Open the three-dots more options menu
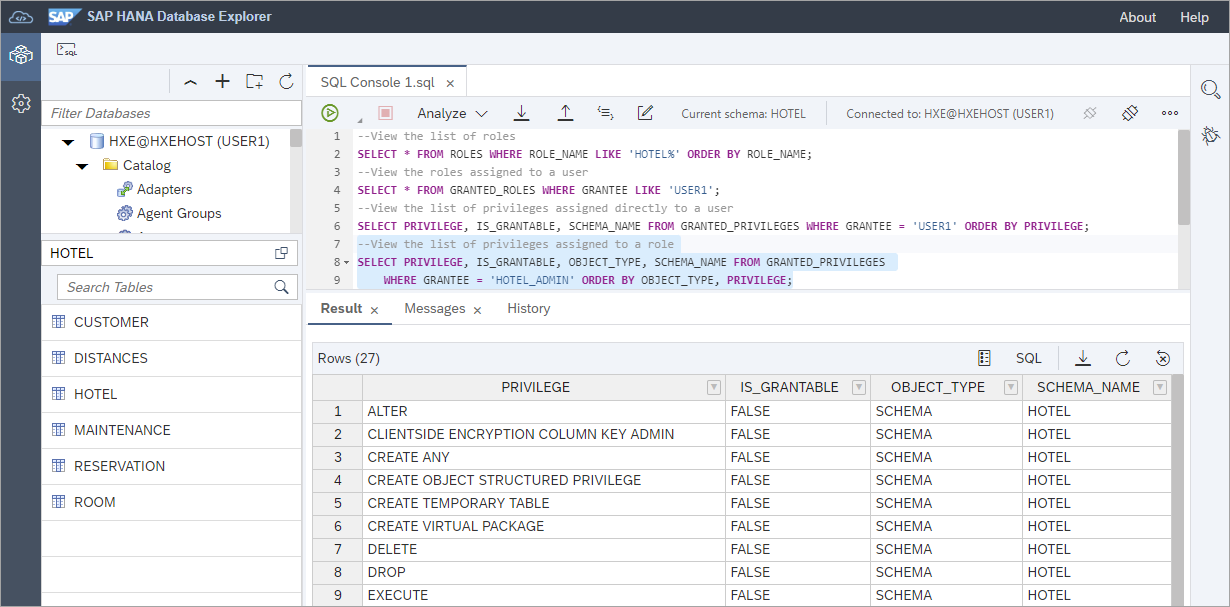1230x607 pixels. click(1170, 114)
